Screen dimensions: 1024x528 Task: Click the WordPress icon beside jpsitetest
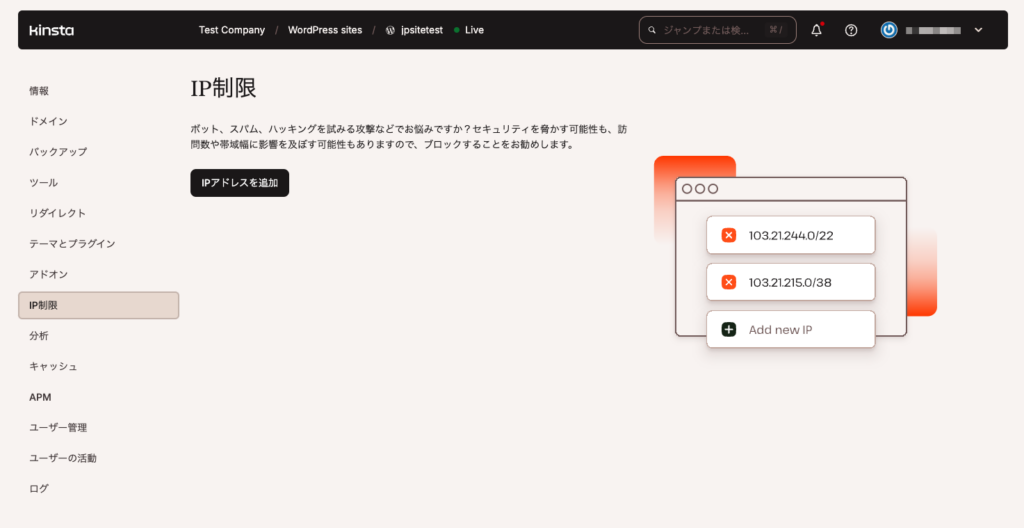(x=390, y=30)
